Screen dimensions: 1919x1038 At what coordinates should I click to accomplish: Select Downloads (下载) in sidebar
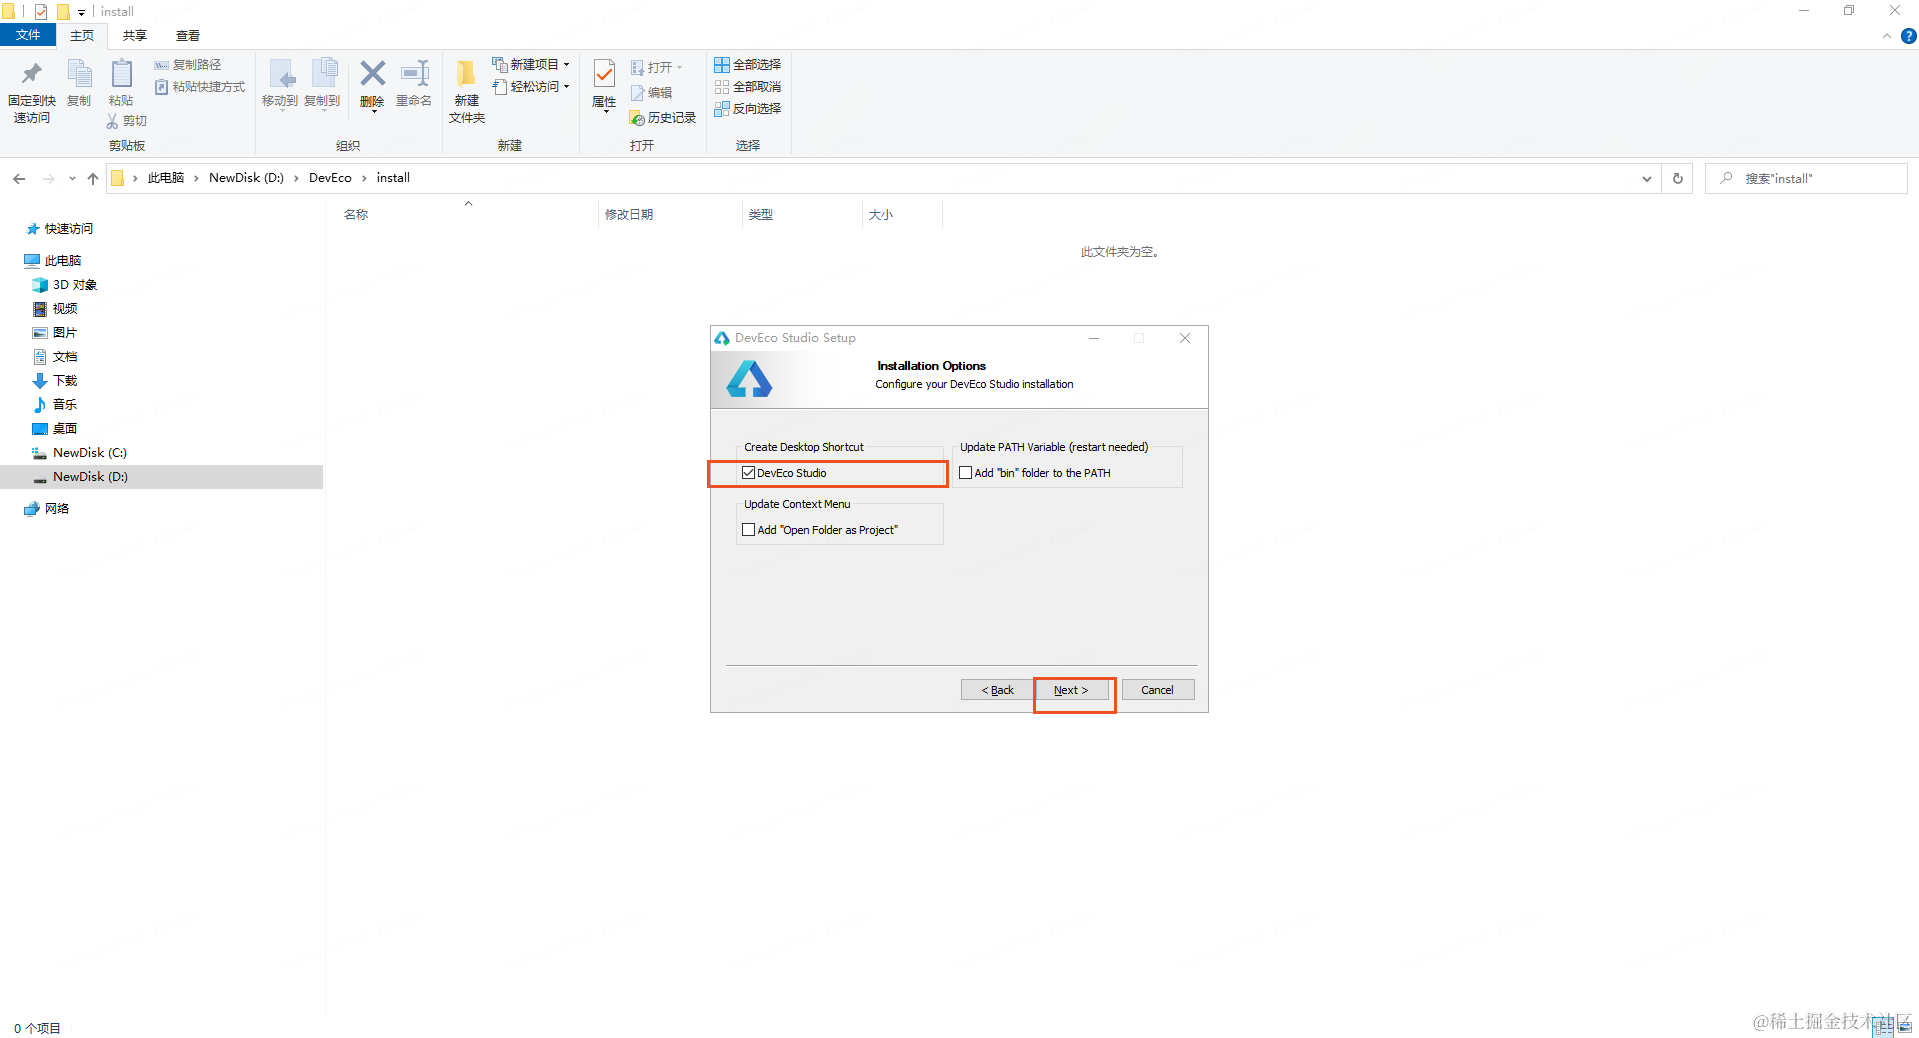64,381
